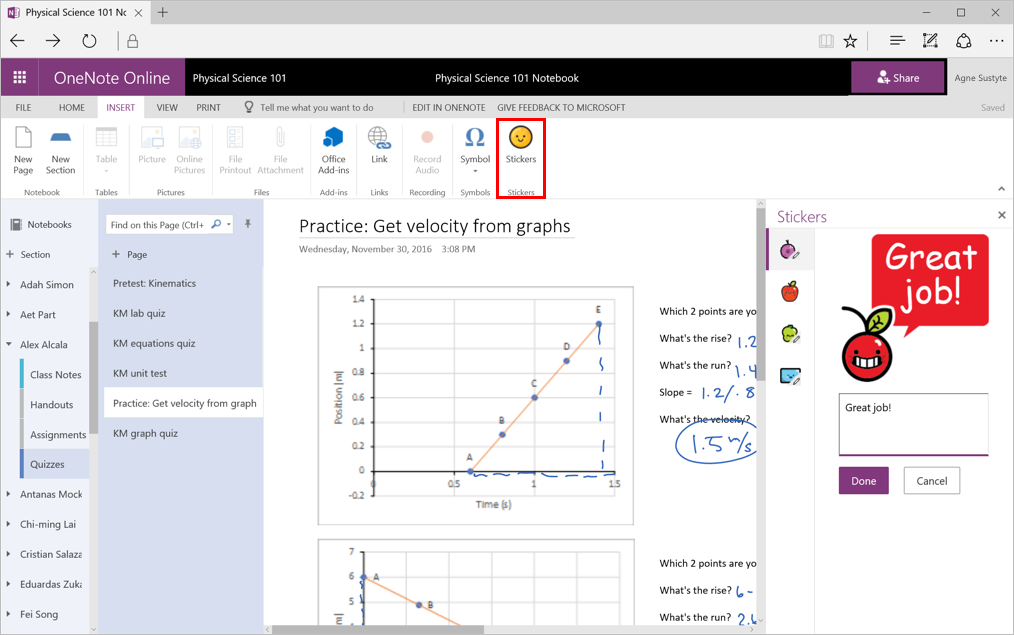The width and height of the screenshot is (1014, 635).
Task: Open Office Add-ins
Action: point(333,150)
